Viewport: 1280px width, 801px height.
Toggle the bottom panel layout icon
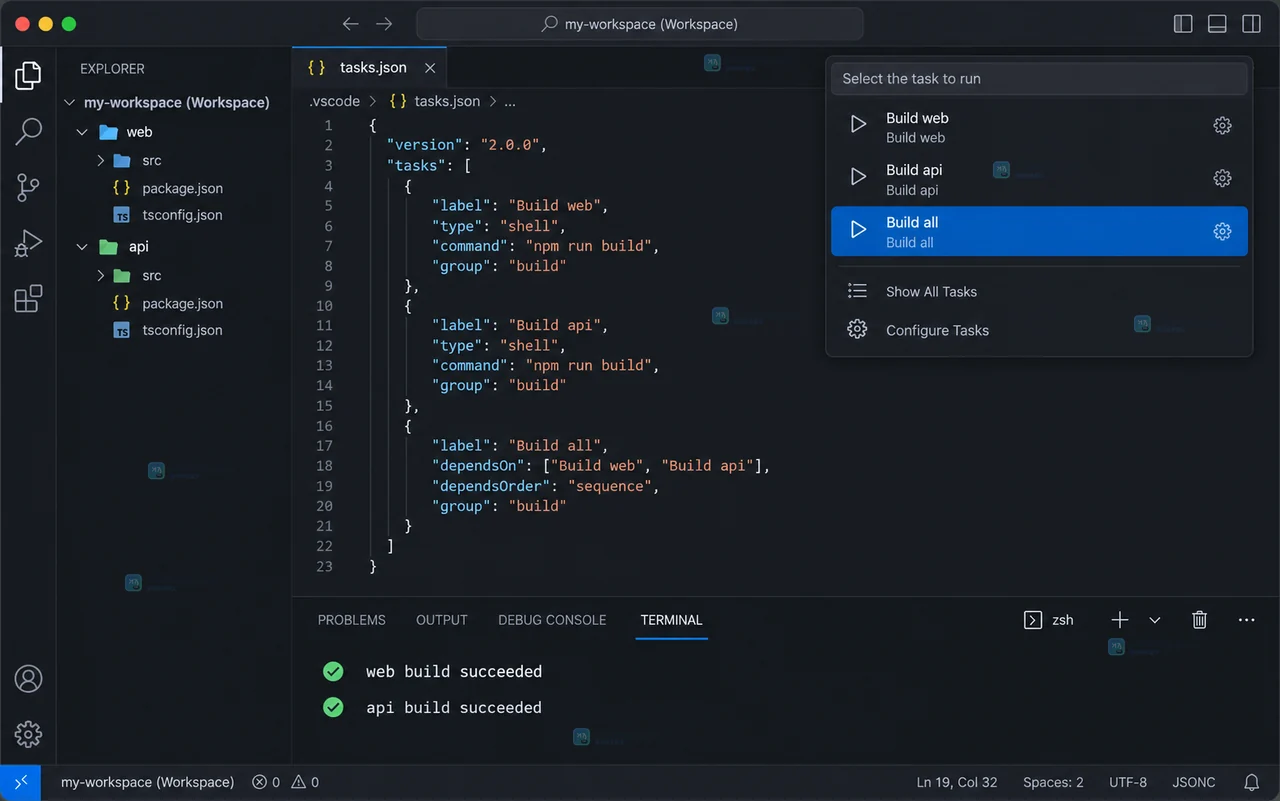1217,24
